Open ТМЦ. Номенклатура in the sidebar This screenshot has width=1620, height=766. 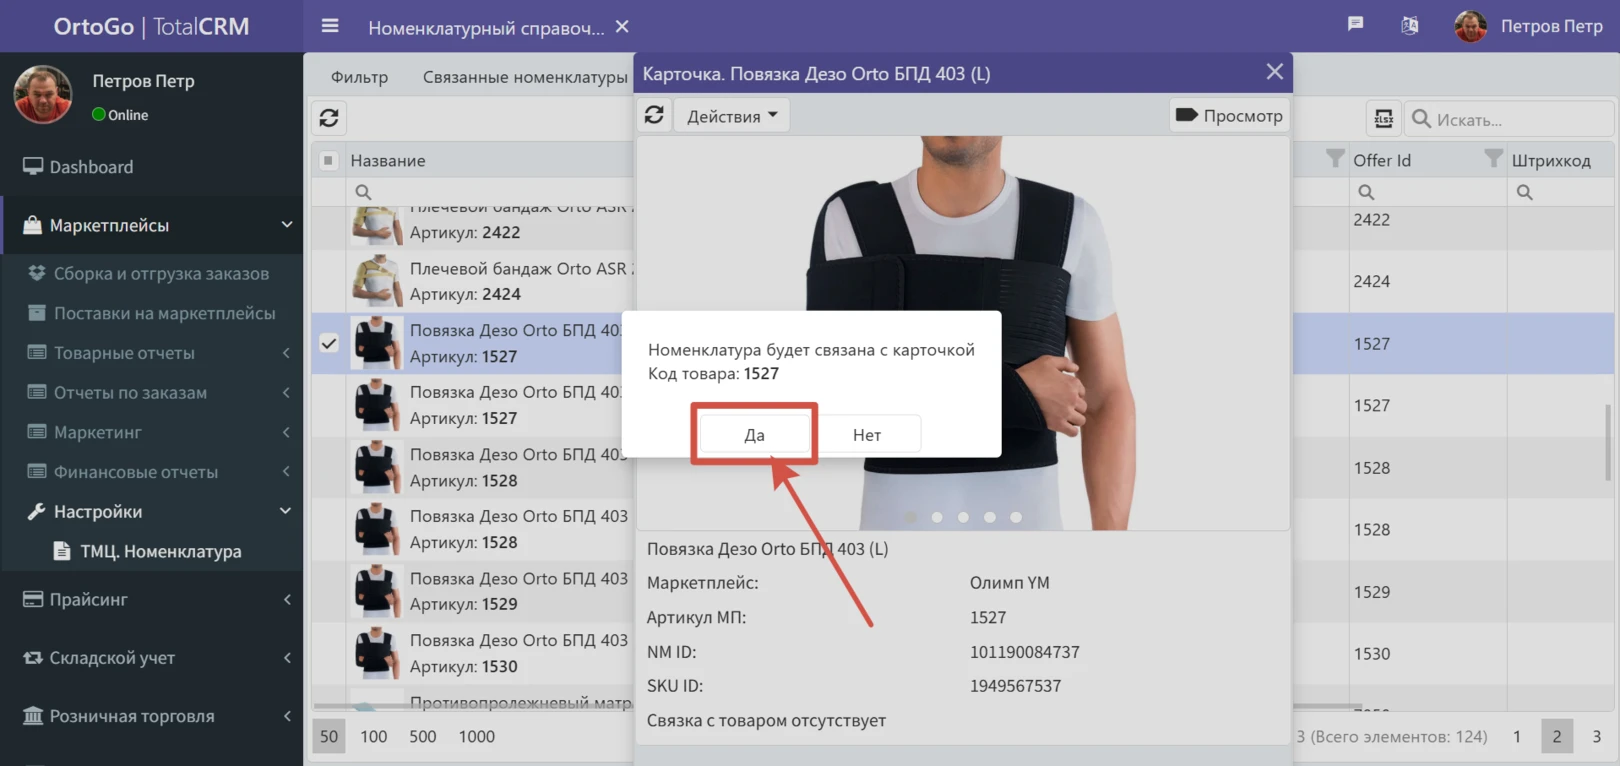coord(160,551)
